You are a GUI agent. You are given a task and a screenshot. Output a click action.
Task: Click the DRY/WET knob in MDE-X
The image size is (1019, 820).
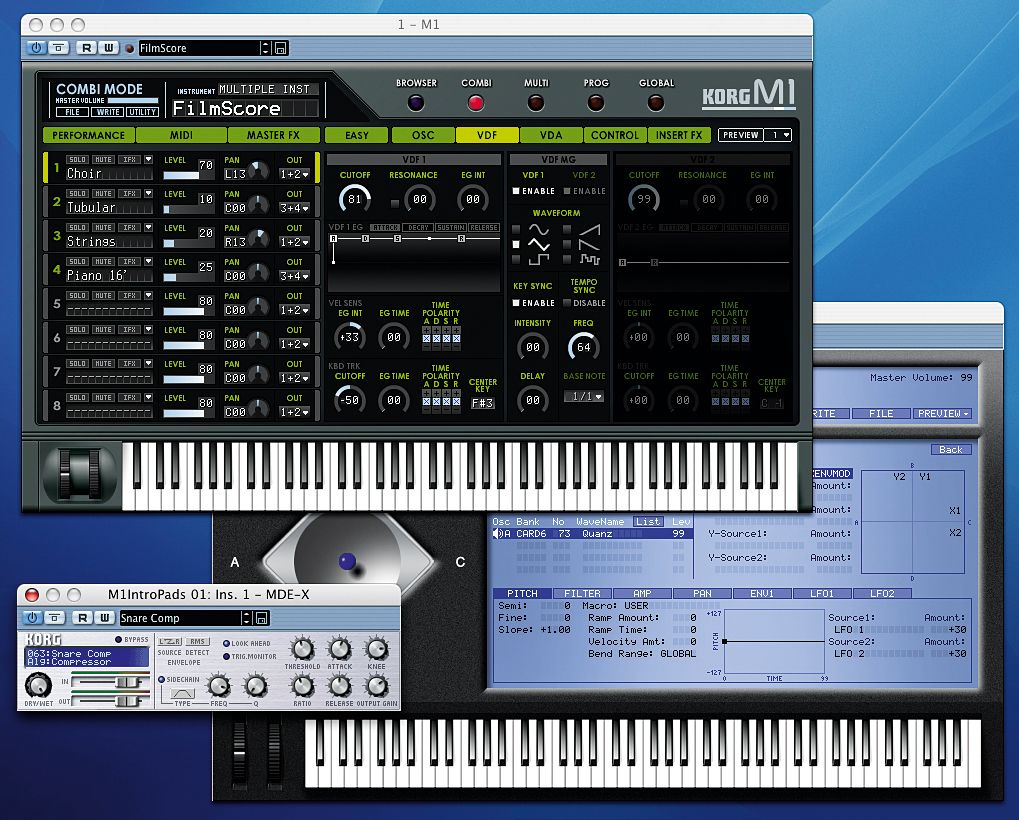(x=38, y=685)
